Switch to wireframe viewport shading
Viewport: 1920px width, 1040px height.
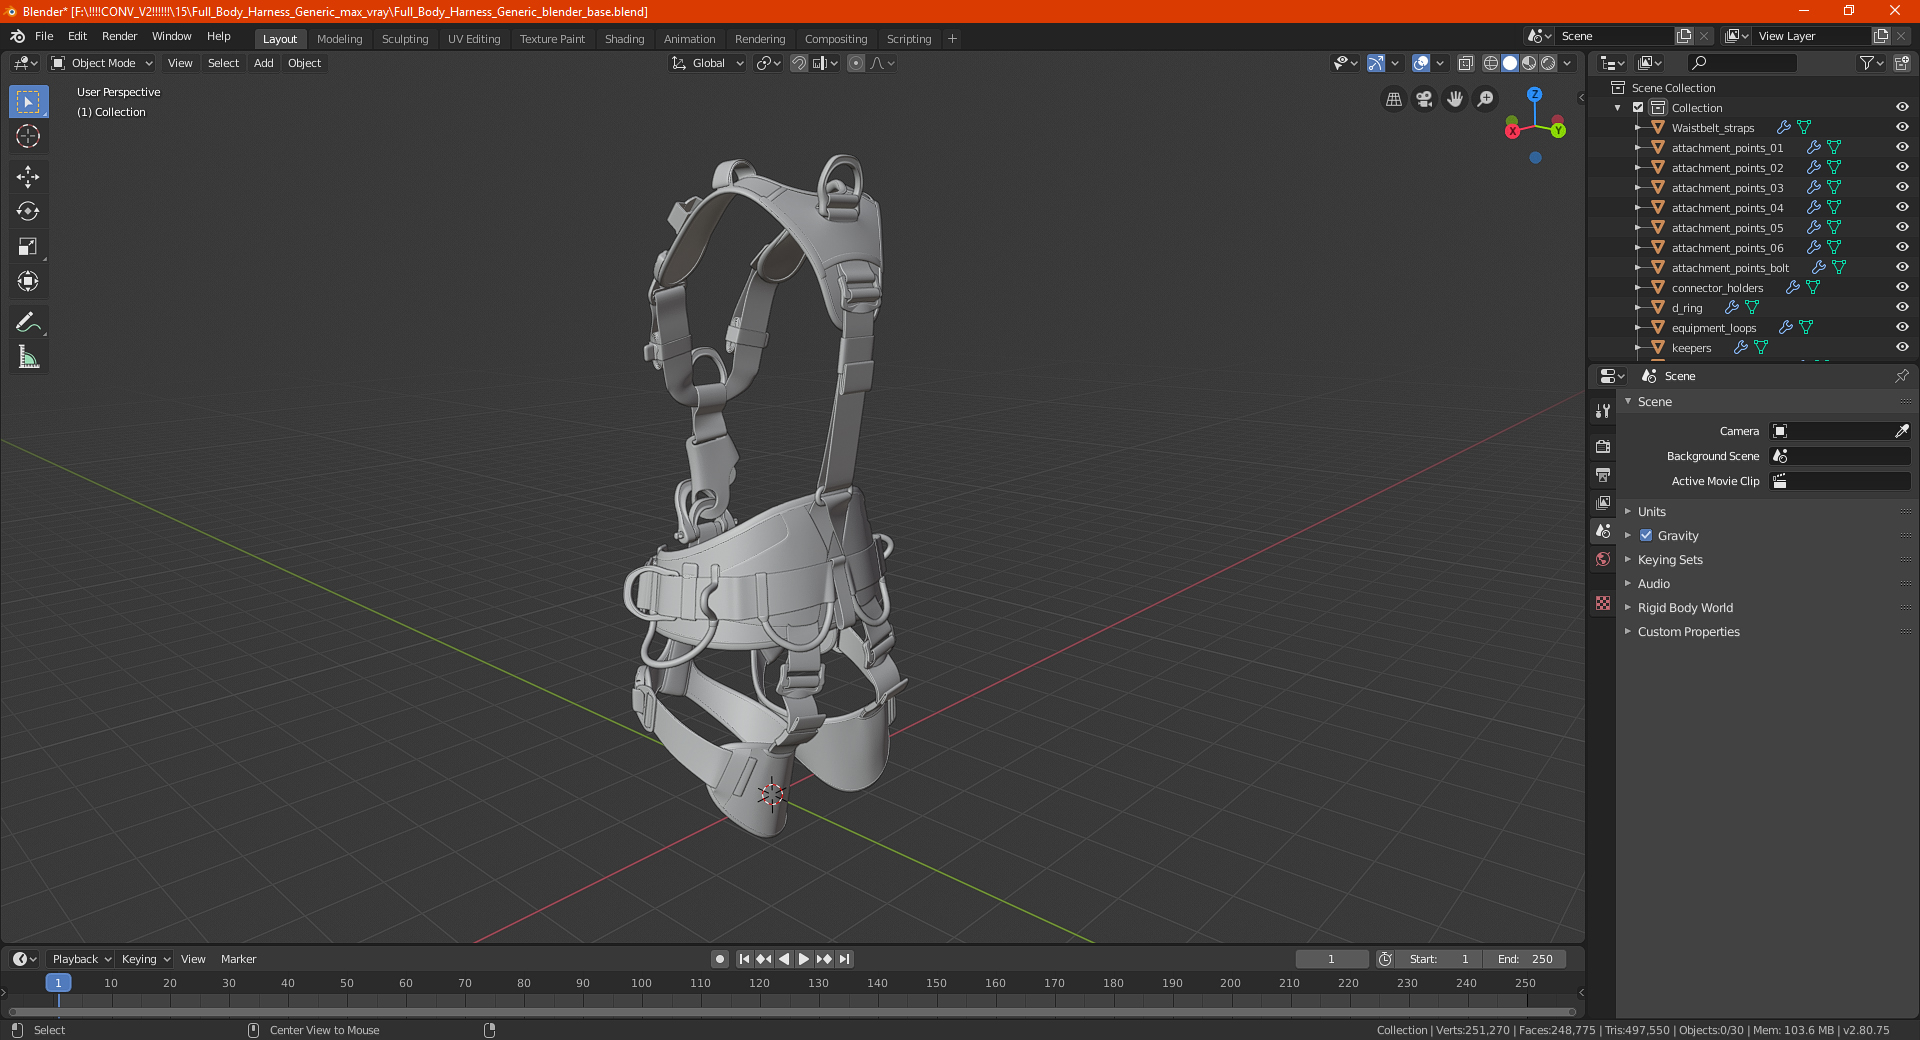[1490, 63]
